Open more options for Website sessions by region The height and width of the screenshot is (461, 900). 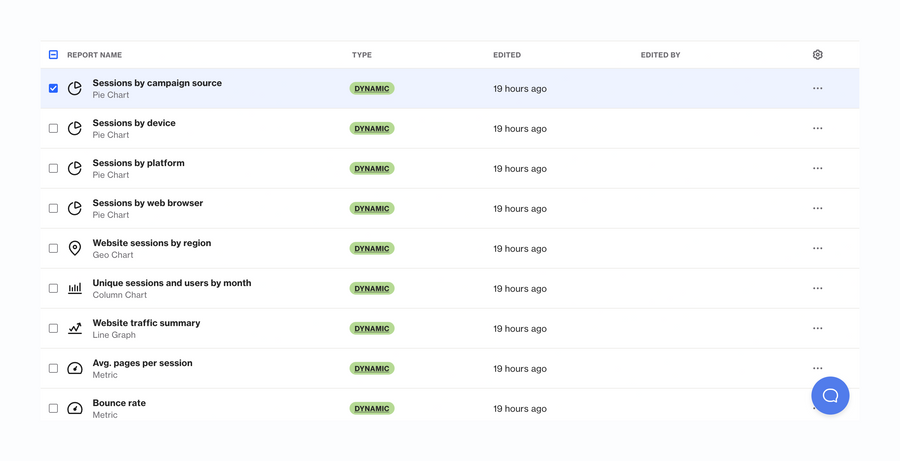(x=817, y=249)
